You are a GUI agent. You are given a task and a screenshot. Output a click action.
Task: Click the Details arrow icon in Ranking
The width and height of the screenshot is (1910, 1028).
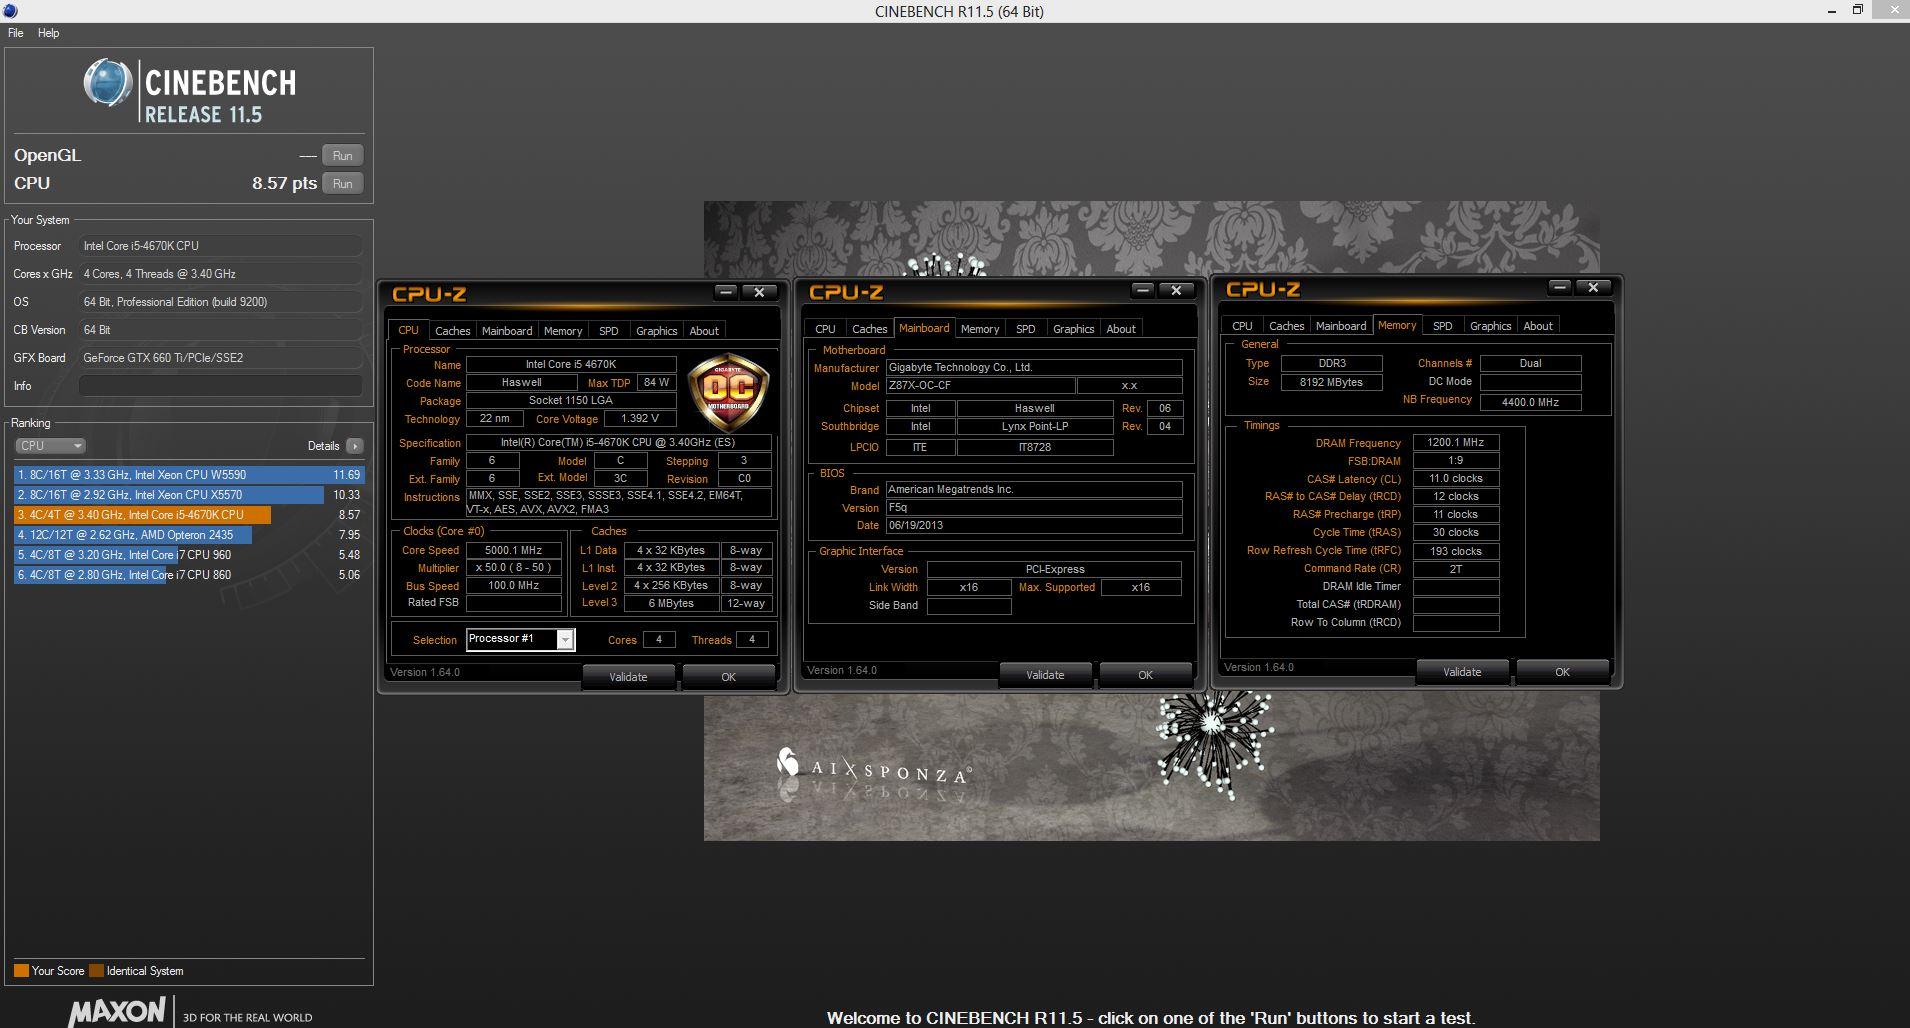pos(355,446)
